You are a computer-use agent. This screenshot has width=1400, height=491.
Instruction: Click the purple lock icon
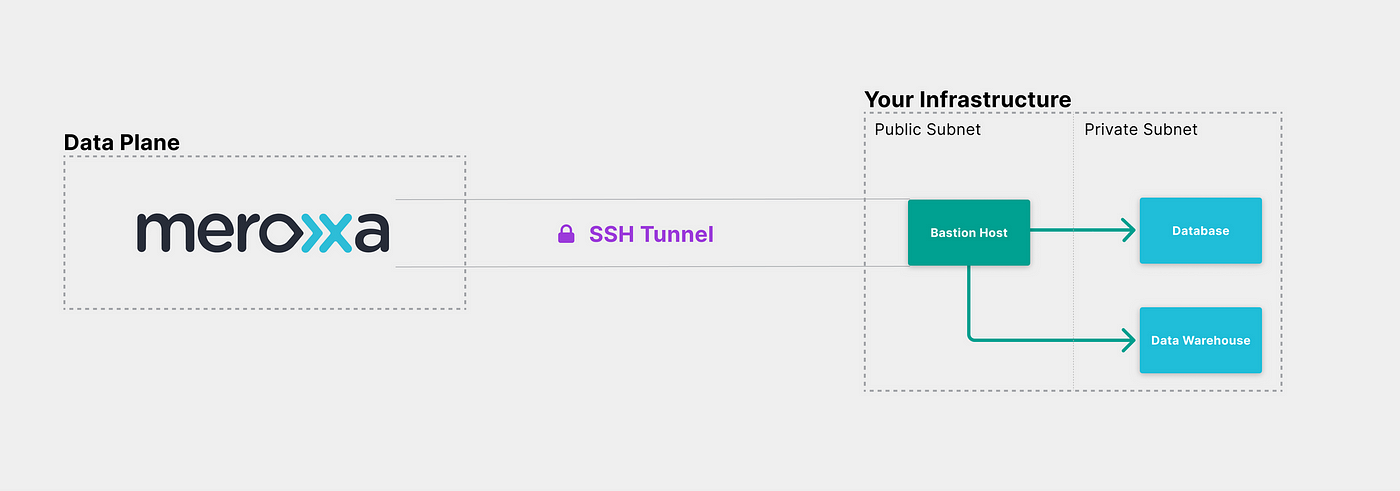566,235
